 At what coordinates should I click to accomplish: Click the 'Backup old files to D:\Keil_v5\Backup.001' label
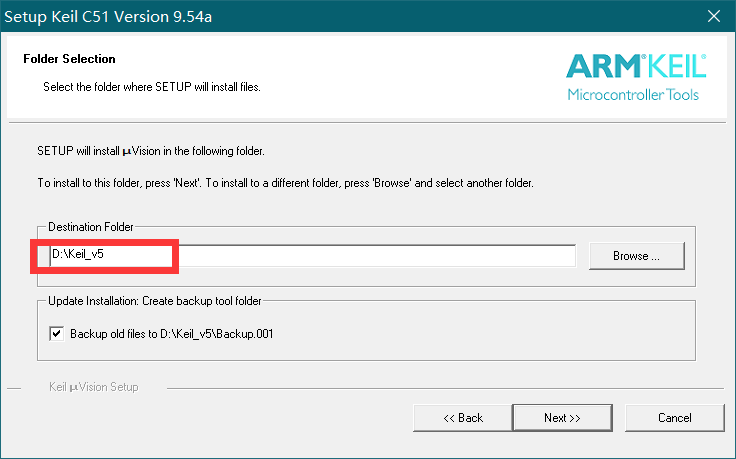(172, 334)
